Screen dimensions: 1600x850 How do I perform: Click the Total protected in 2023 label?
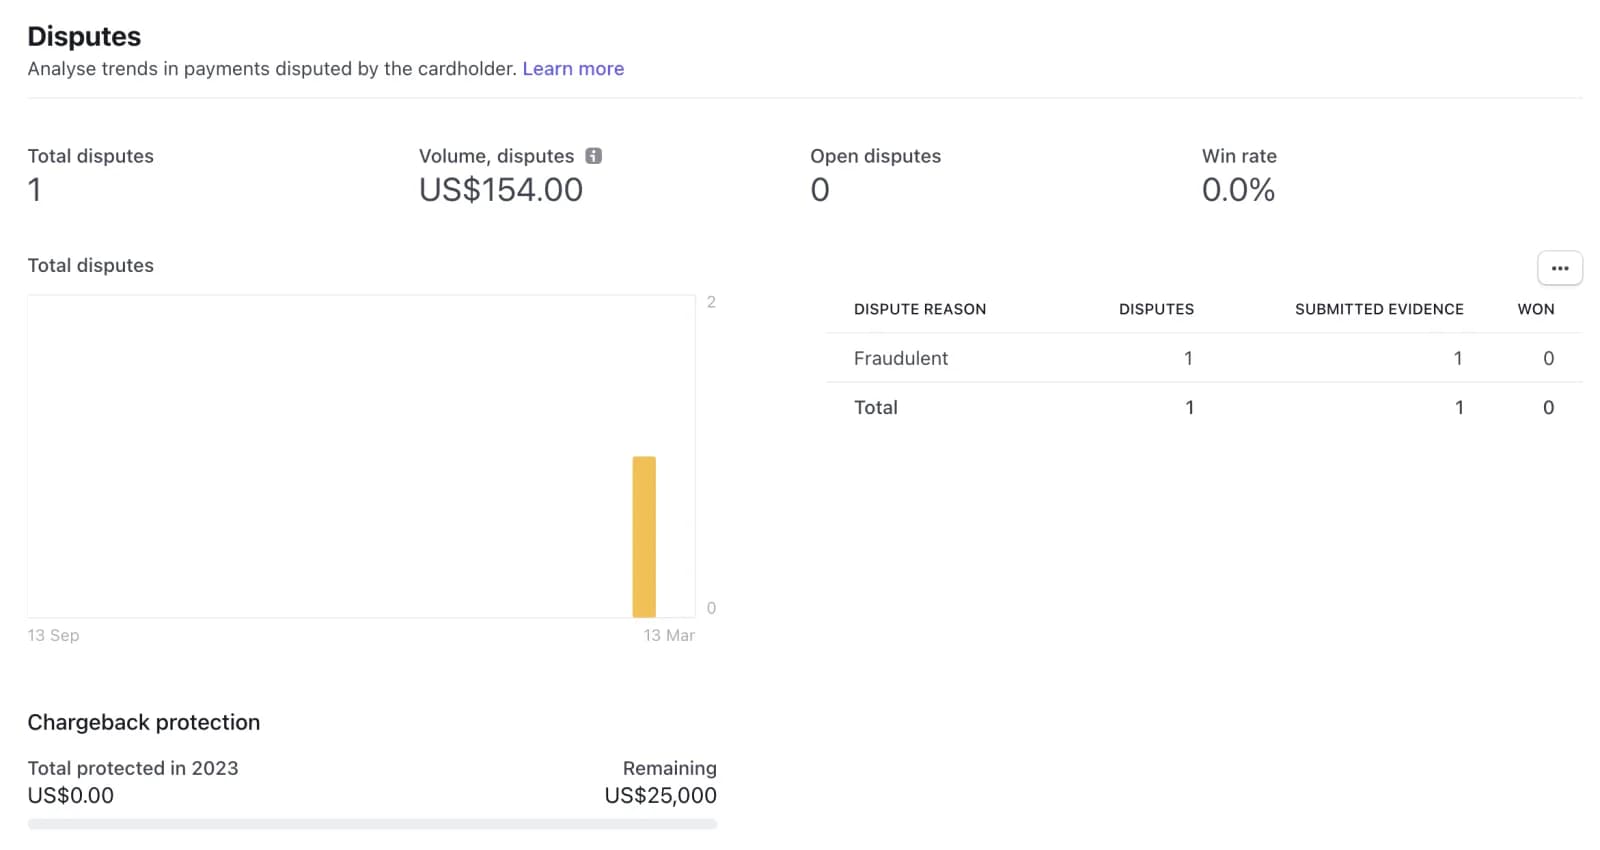(x=133, y=768)
